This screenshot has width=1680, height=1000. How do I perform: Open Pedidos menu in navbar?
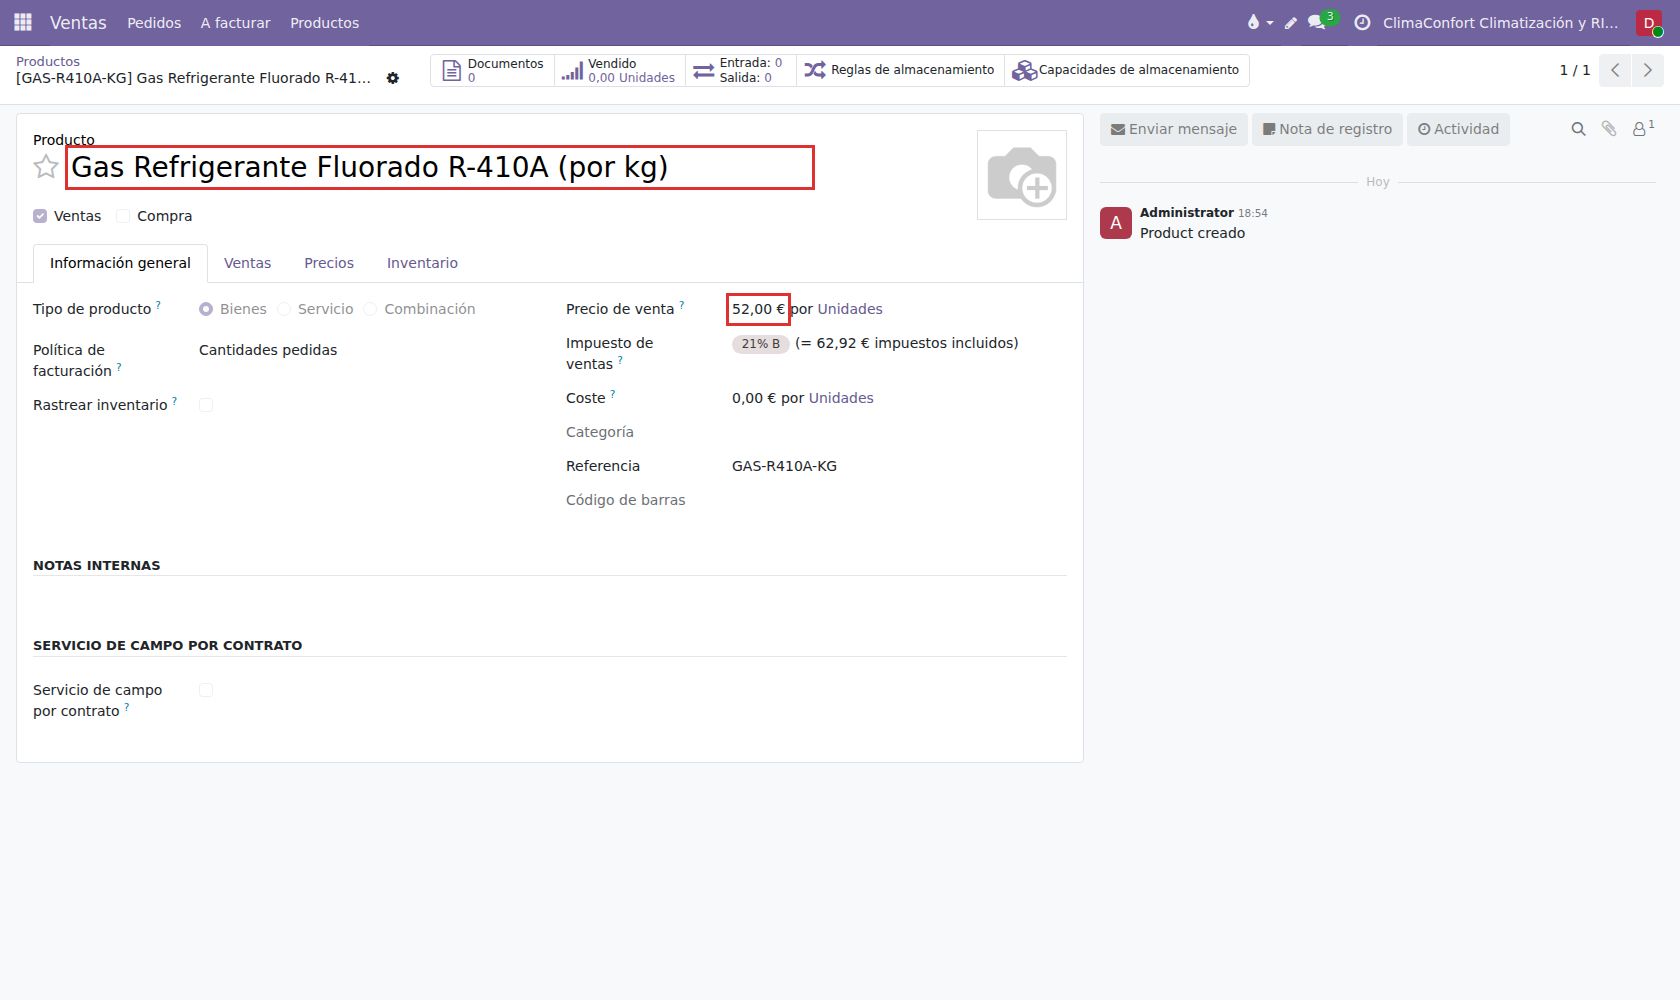pyautogui.click(x=154, y=22)
